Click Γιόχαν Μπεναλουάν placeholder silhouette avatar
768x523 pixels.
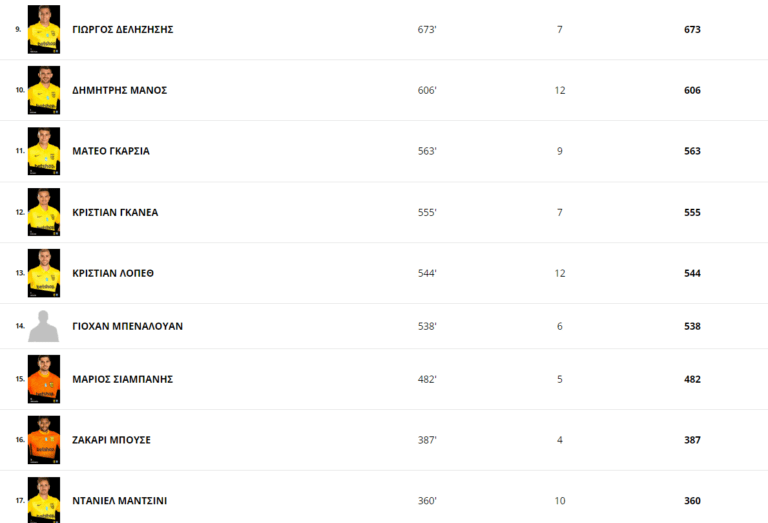(x=44, y=326)
